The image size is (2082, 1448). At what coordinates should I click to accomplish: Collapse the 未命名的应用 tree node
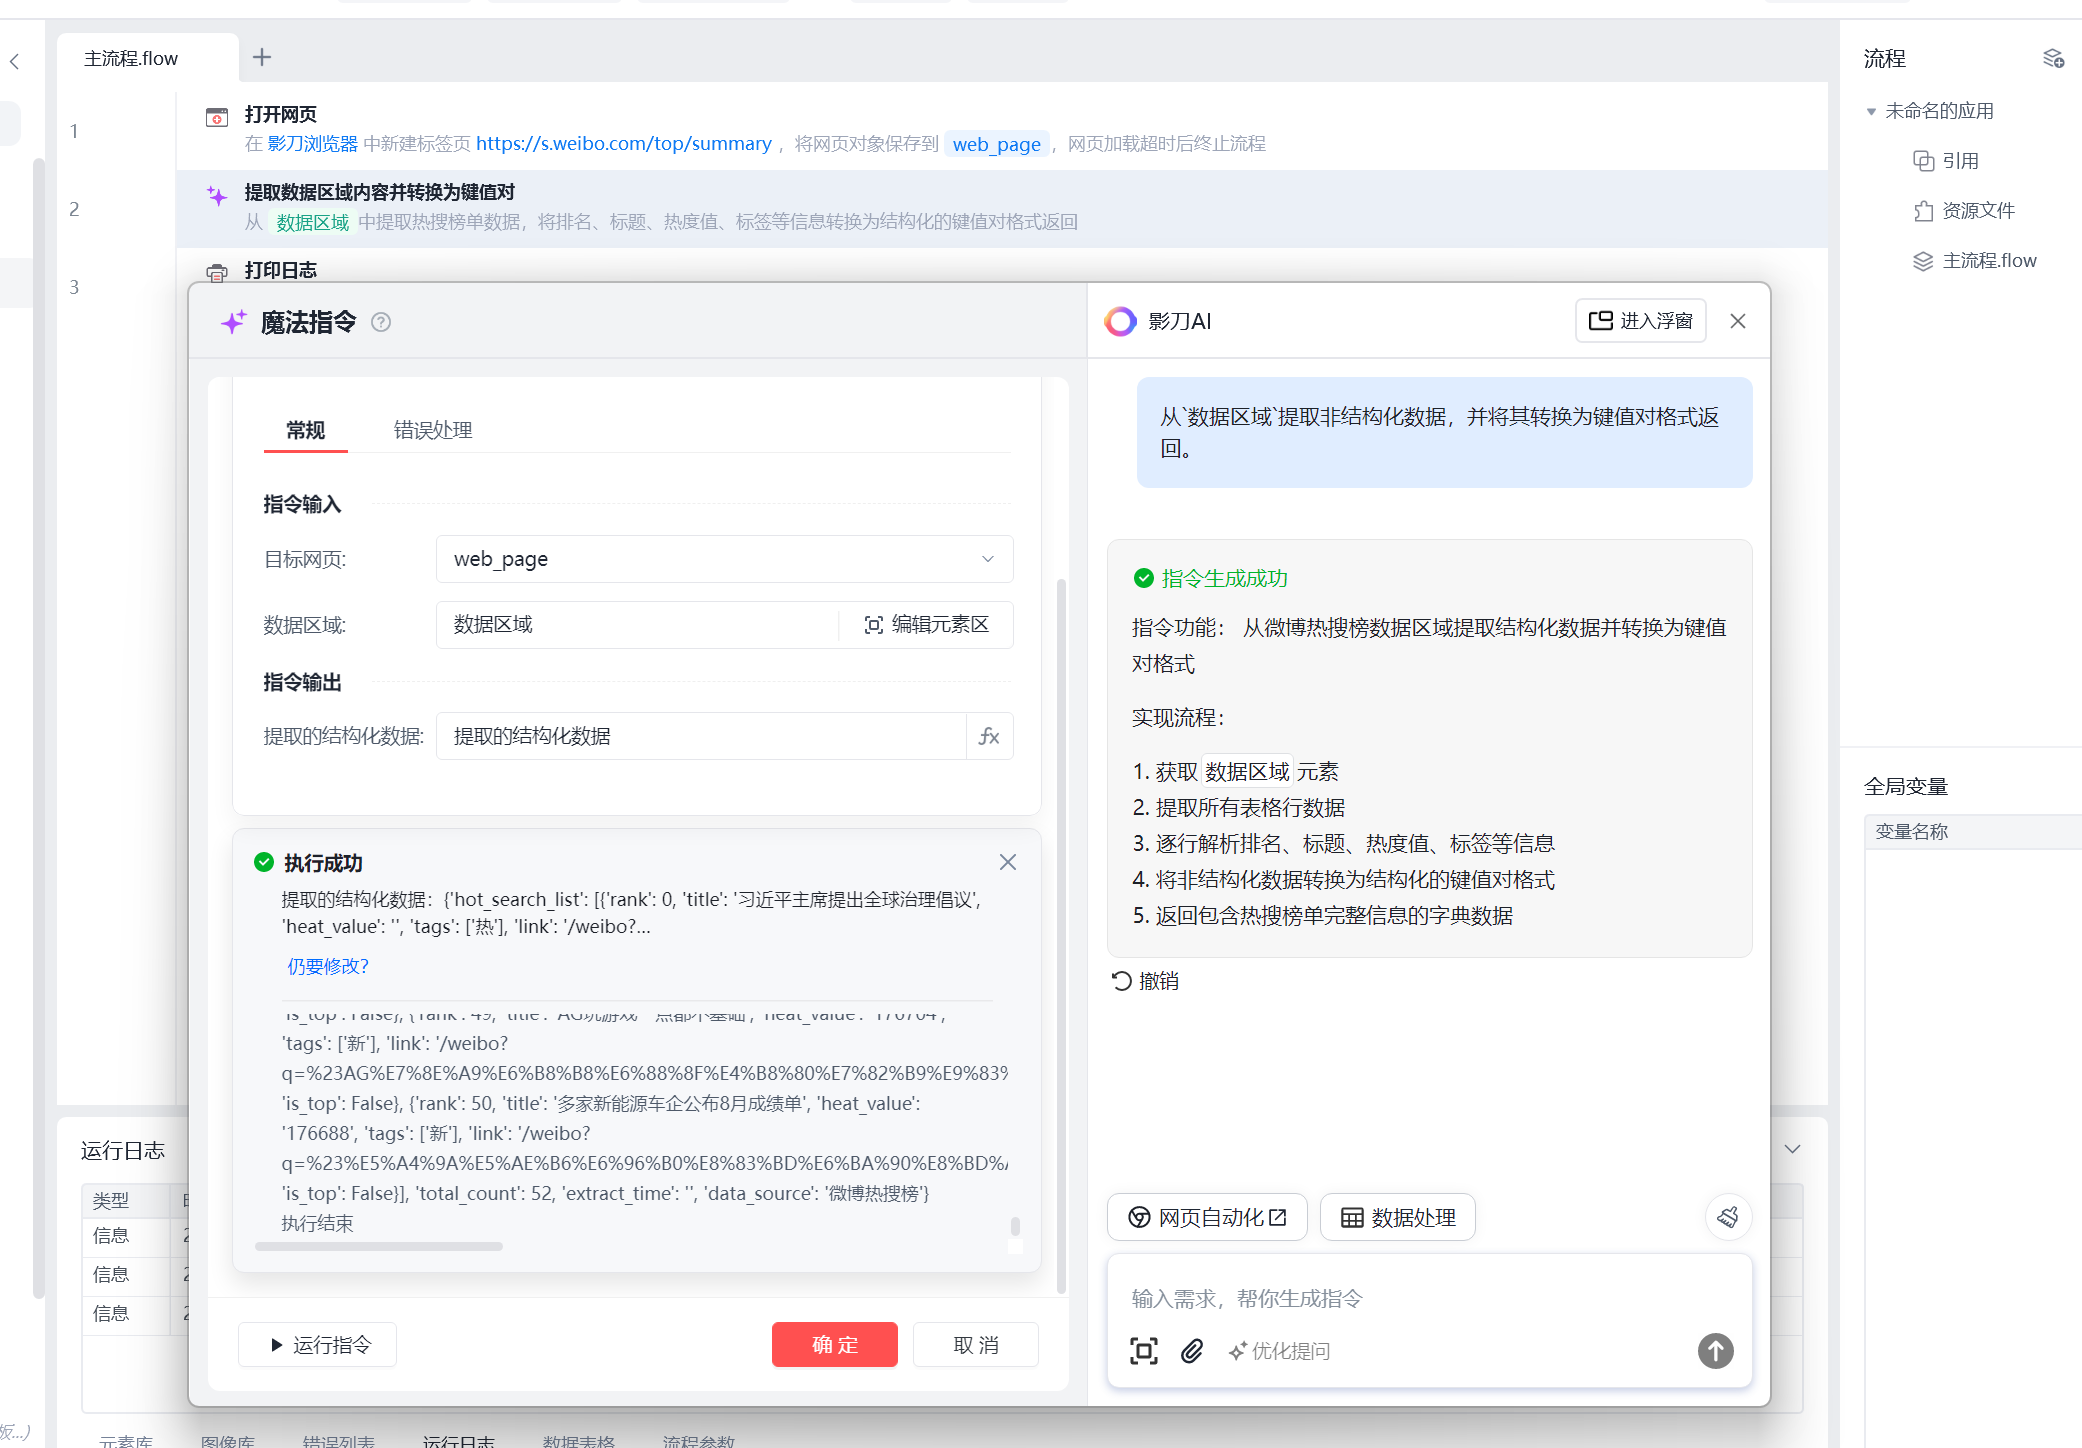point(1871,111)
